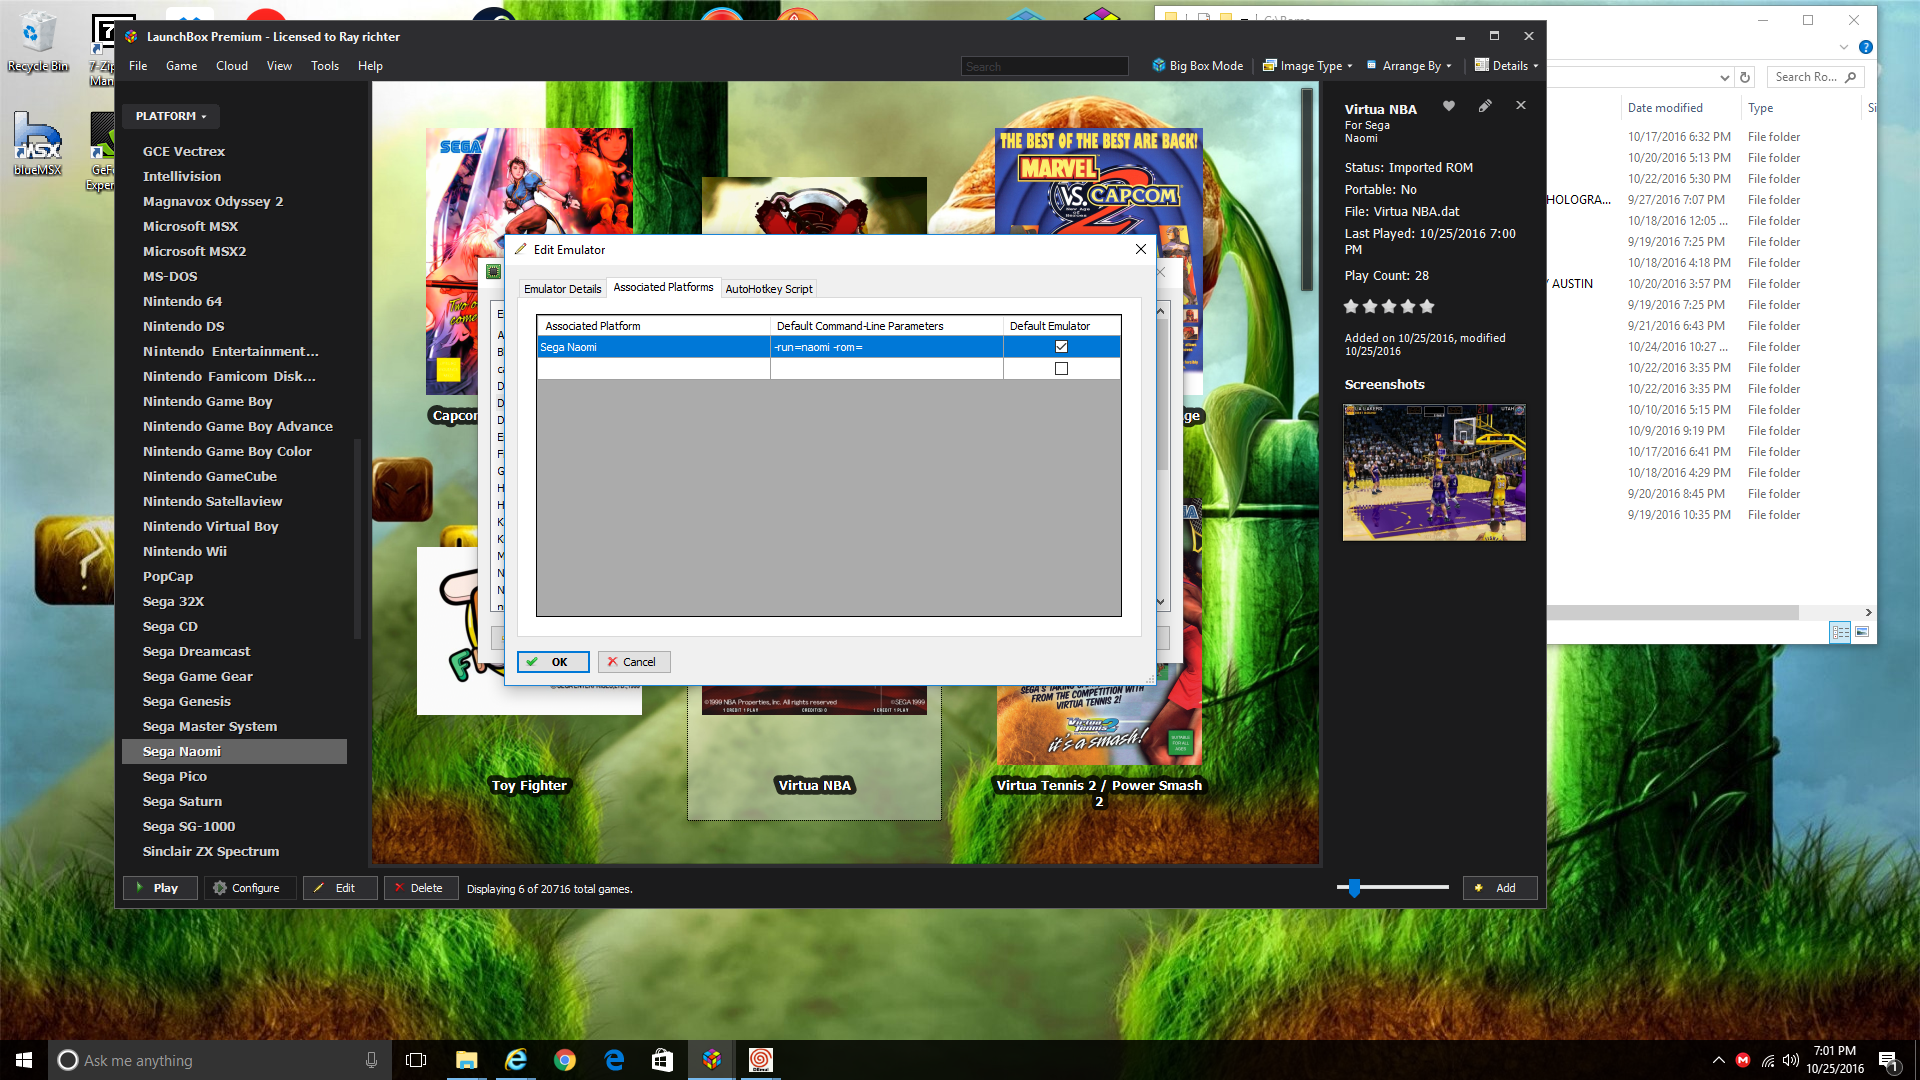
Task: Mark Virtua NBA as favorite heart icon
Action: [x=1448, y=106]
